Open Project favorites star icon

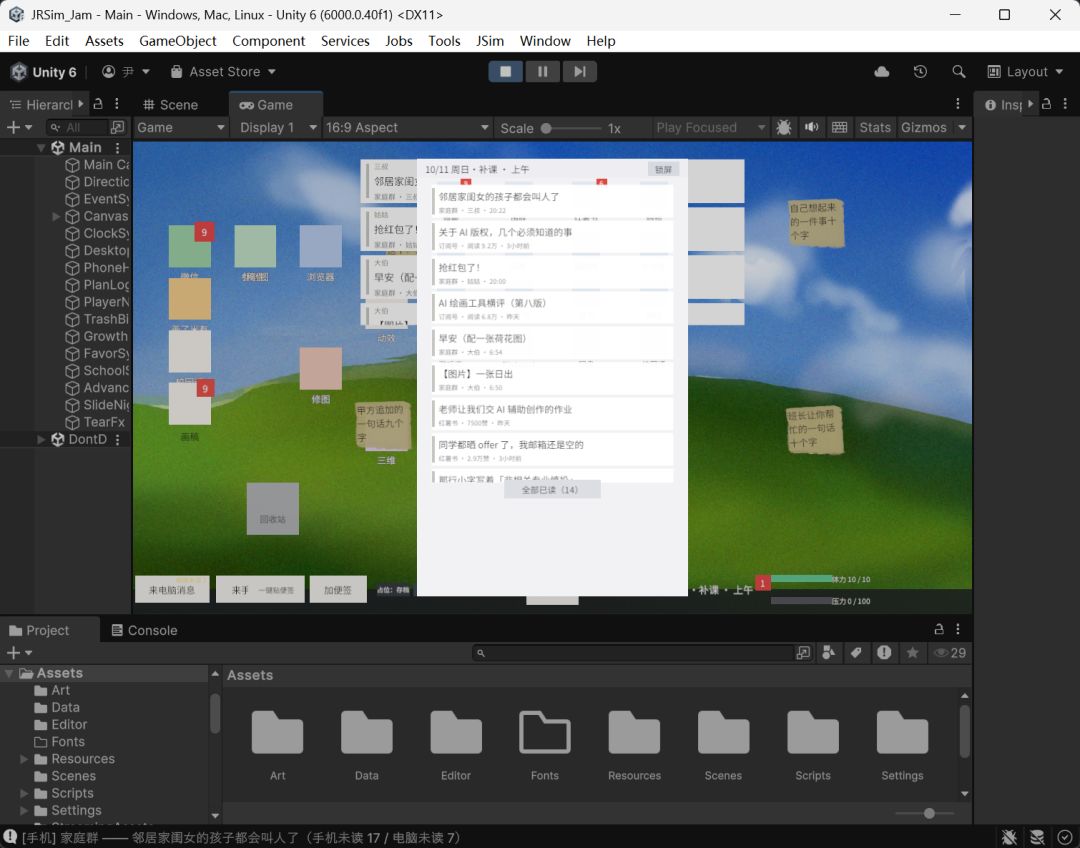[913, 652]
